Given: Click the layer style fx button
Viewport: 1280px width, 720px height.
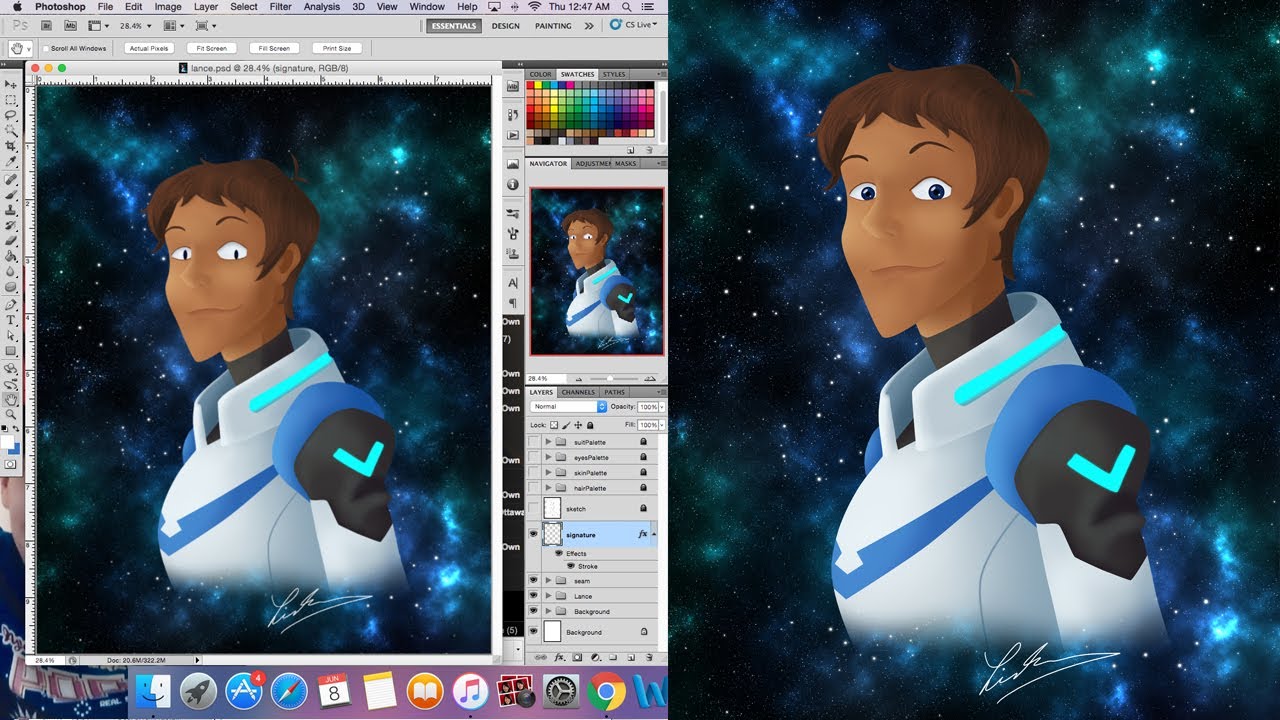Looking at the screenshot, I should pos(560,657).
